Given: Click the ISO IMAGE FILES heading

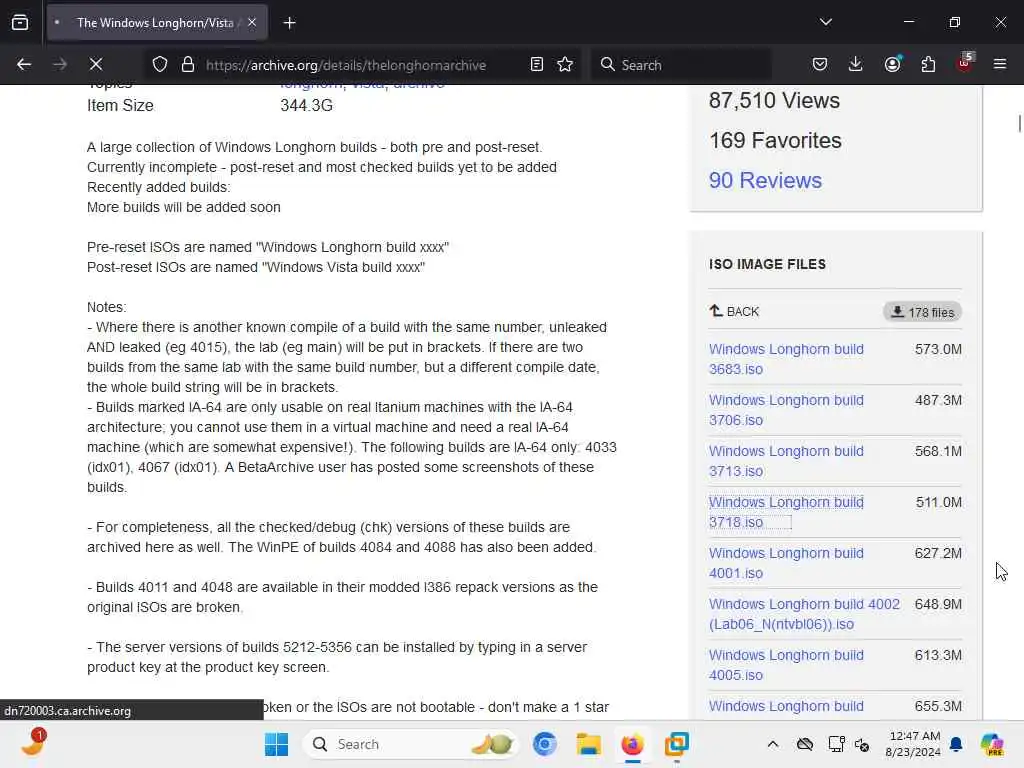Looking at the screenshot, I should point(767,264).
